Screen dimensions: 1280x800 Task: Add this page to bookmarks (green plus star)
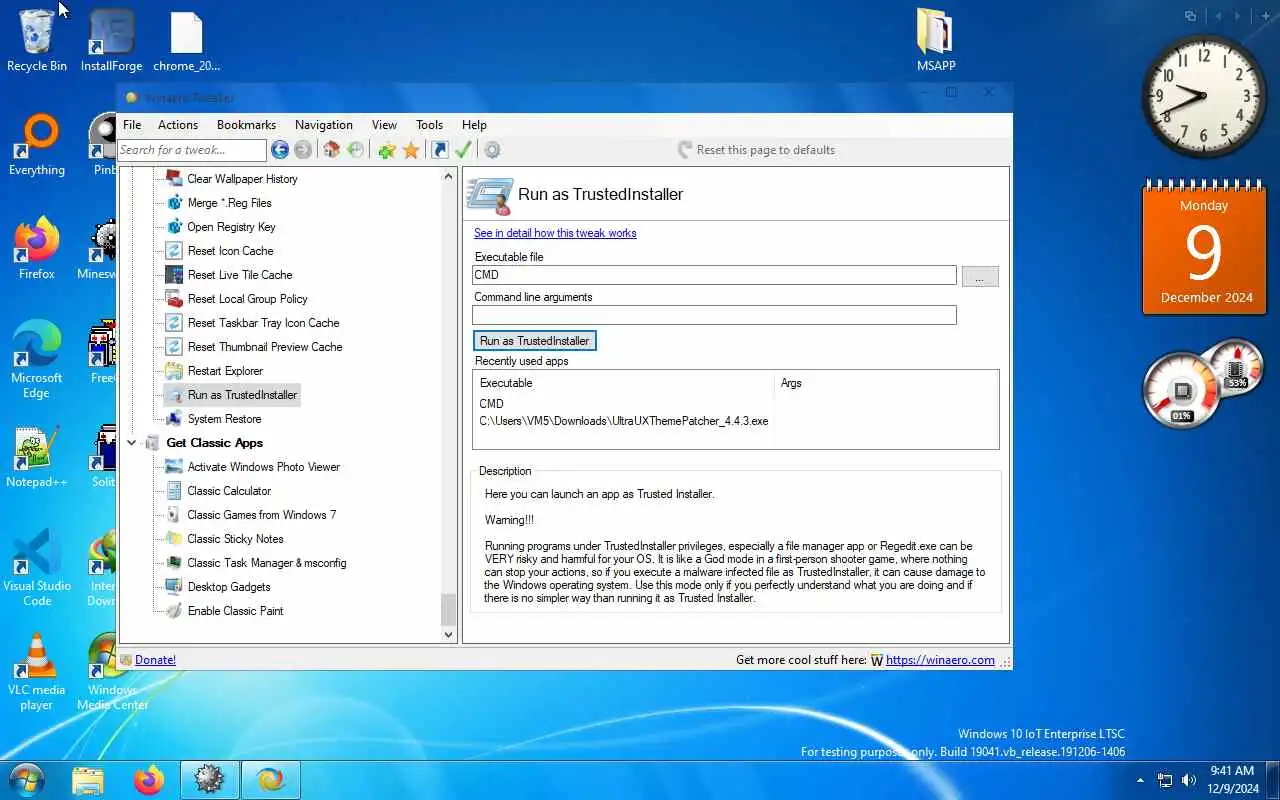(x=387, y=150)
